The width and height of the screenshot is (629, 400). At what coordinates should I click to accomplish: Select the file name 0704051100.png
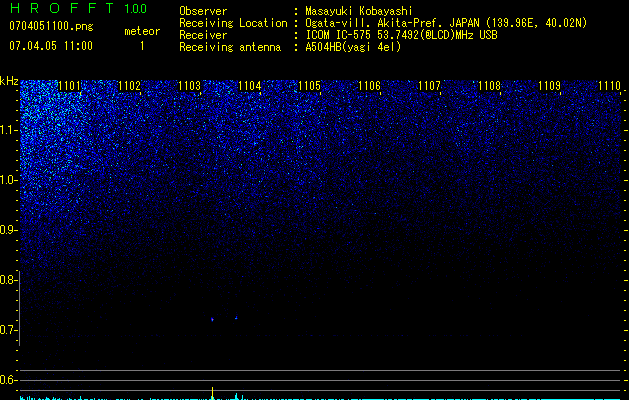coord(51,26)
